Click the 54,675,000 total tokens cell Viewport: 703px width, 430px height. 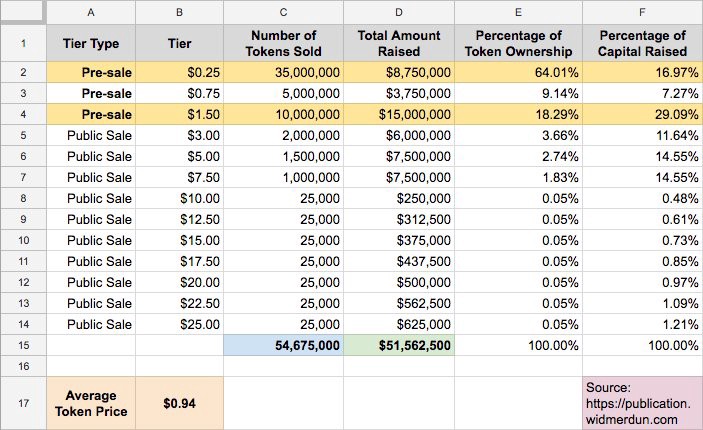(x=283, y=345)
